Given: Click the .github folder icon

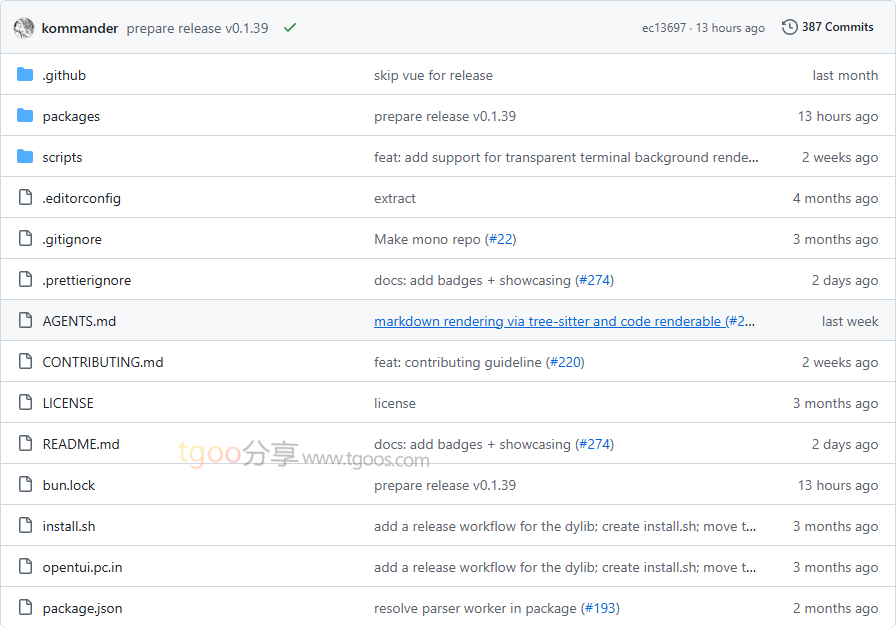Looking at the screenshot, I should [25, 75].
